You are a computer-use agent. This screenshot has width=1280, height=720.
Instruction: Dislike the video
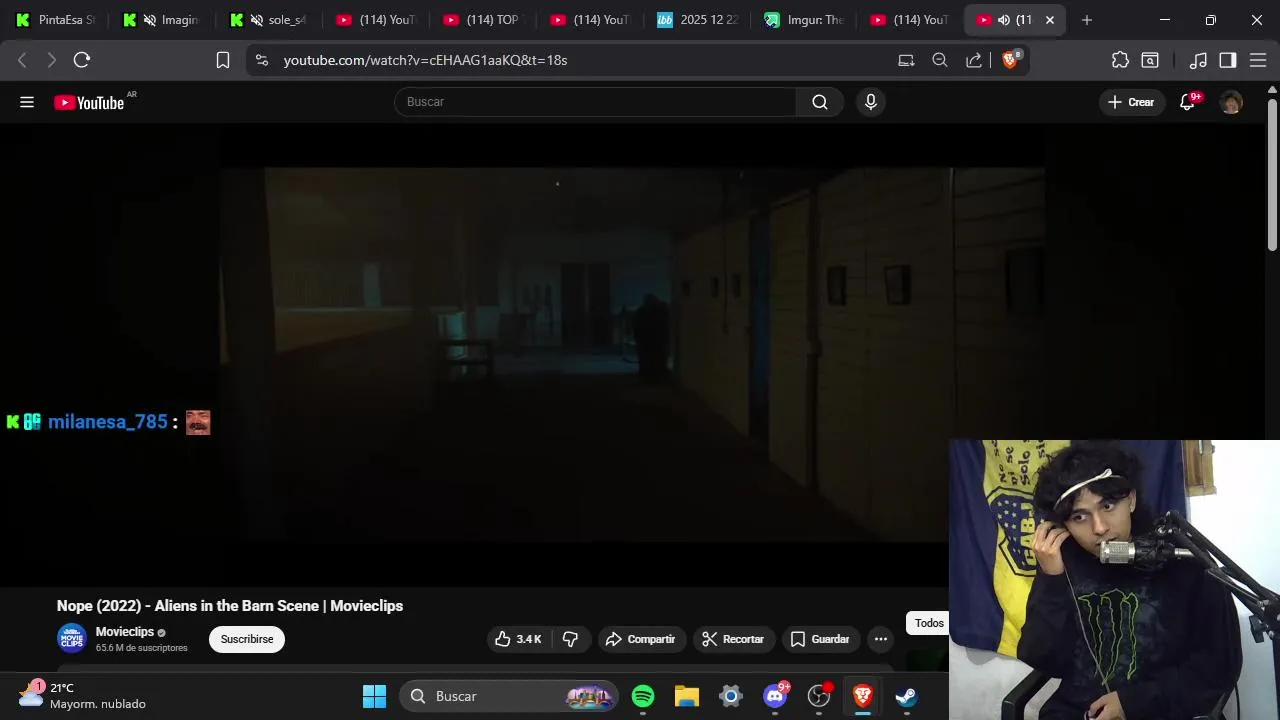570,639
